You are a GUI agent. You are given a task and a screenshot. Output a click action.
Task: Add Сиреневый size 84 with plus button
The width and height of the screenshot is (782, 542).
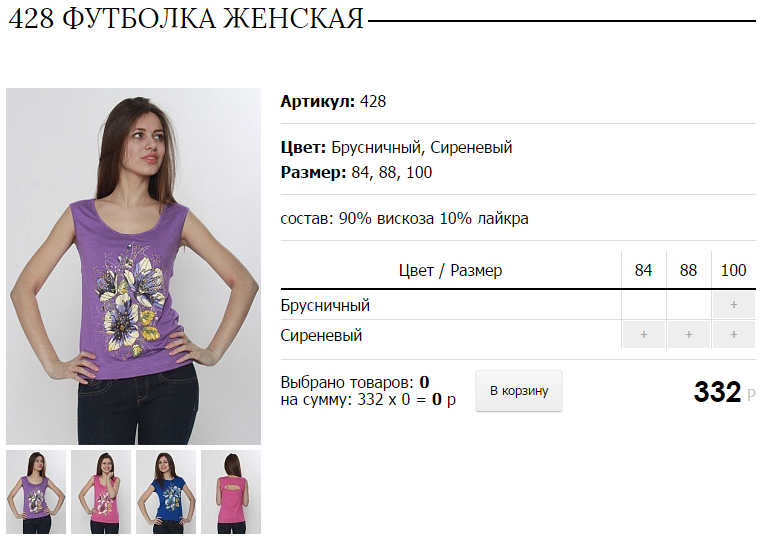coord(643,335)
